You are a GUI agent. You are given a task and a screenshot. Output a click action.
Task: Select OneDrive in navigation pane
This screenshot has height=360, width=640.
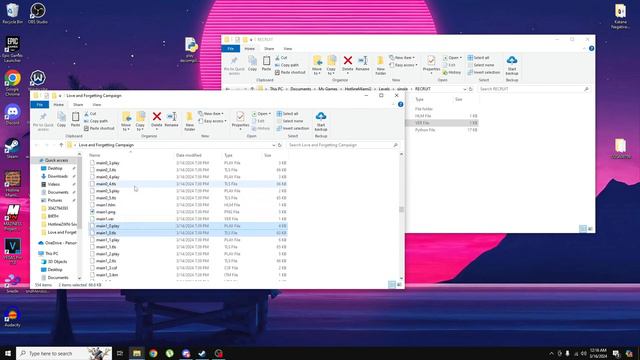point(58,242)
